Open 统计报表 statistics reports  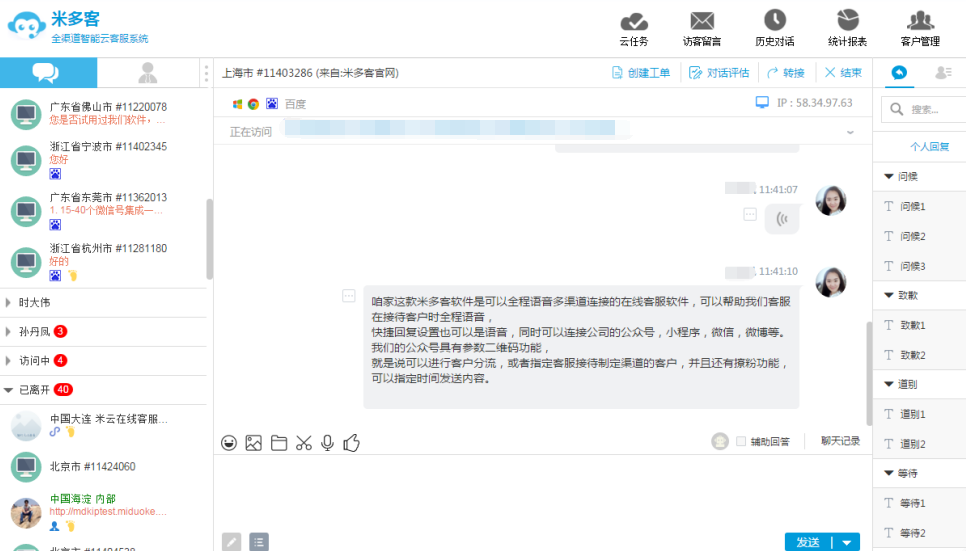[847, 28]
